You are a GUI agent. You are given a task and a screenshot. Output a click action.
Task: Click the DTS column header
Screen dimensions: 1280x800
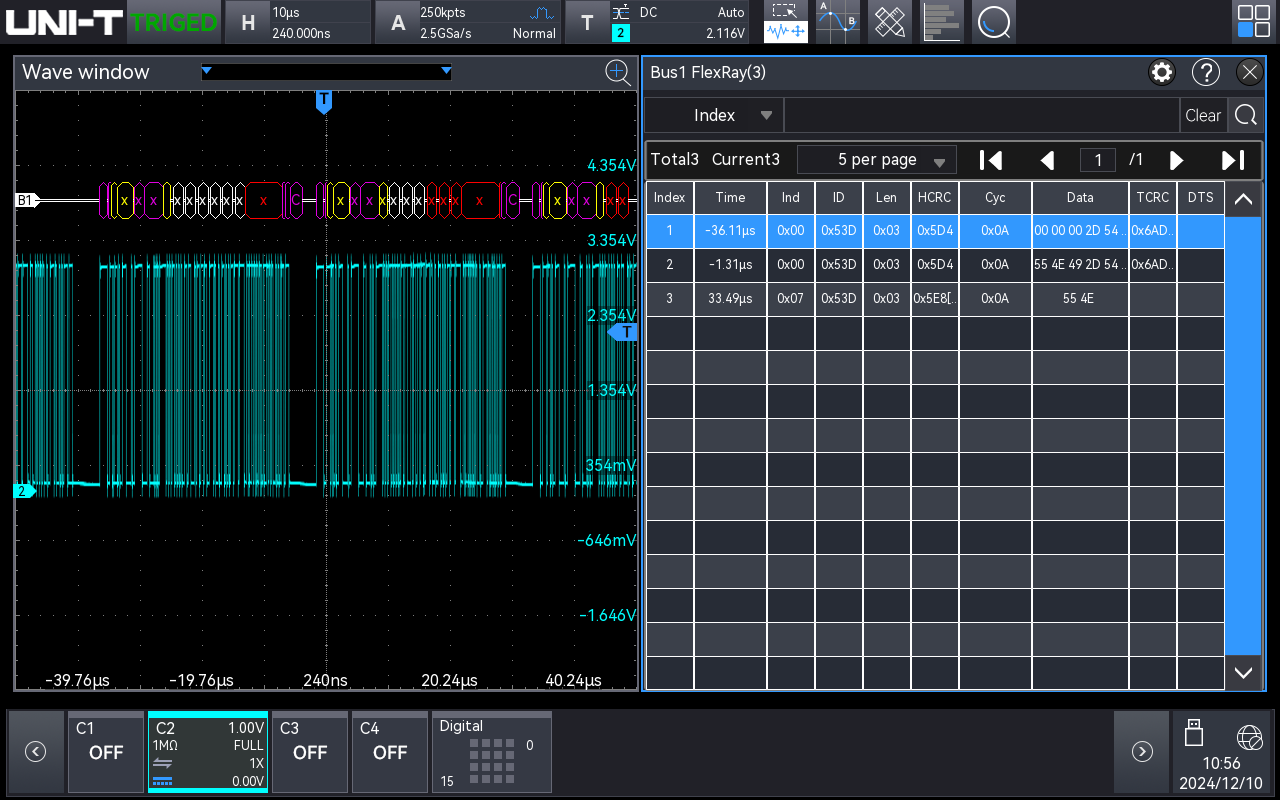click(1201, 197)
